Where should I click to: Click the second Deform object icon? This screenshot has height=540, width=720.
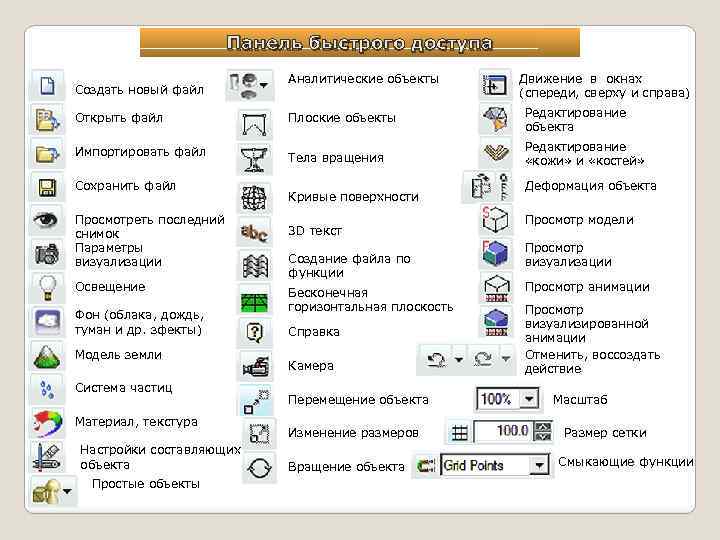tap(504, 186)
